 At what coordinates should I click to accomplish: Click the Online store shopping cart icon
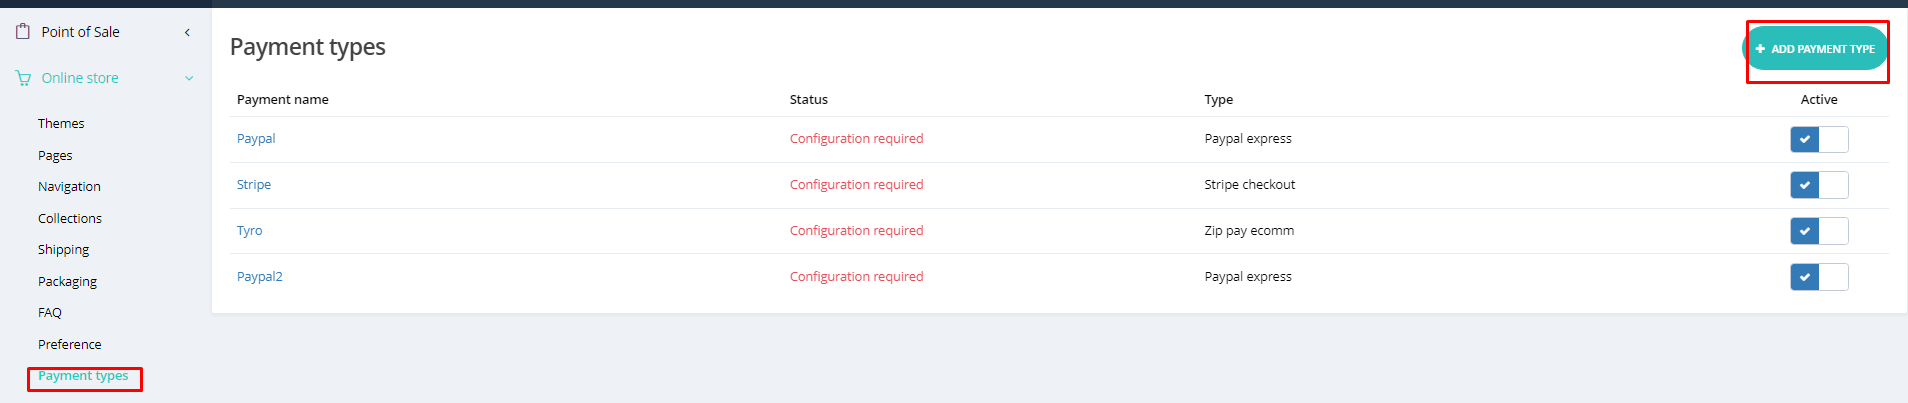click(x=23, y=78)
